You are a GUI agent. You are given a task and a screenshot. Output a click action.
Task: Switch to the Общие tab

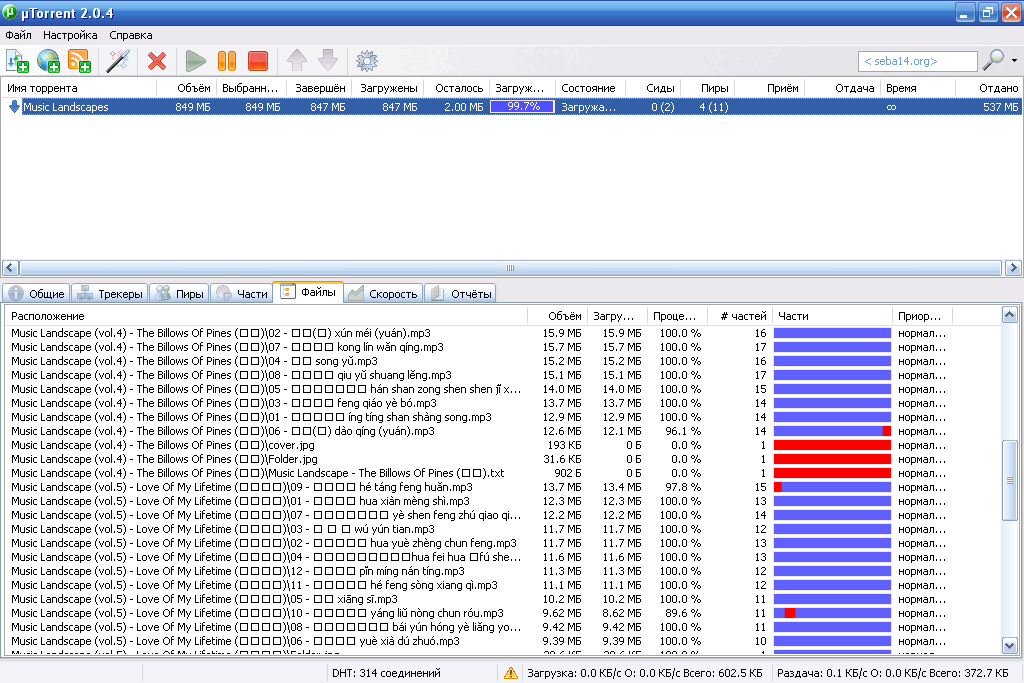37,294
